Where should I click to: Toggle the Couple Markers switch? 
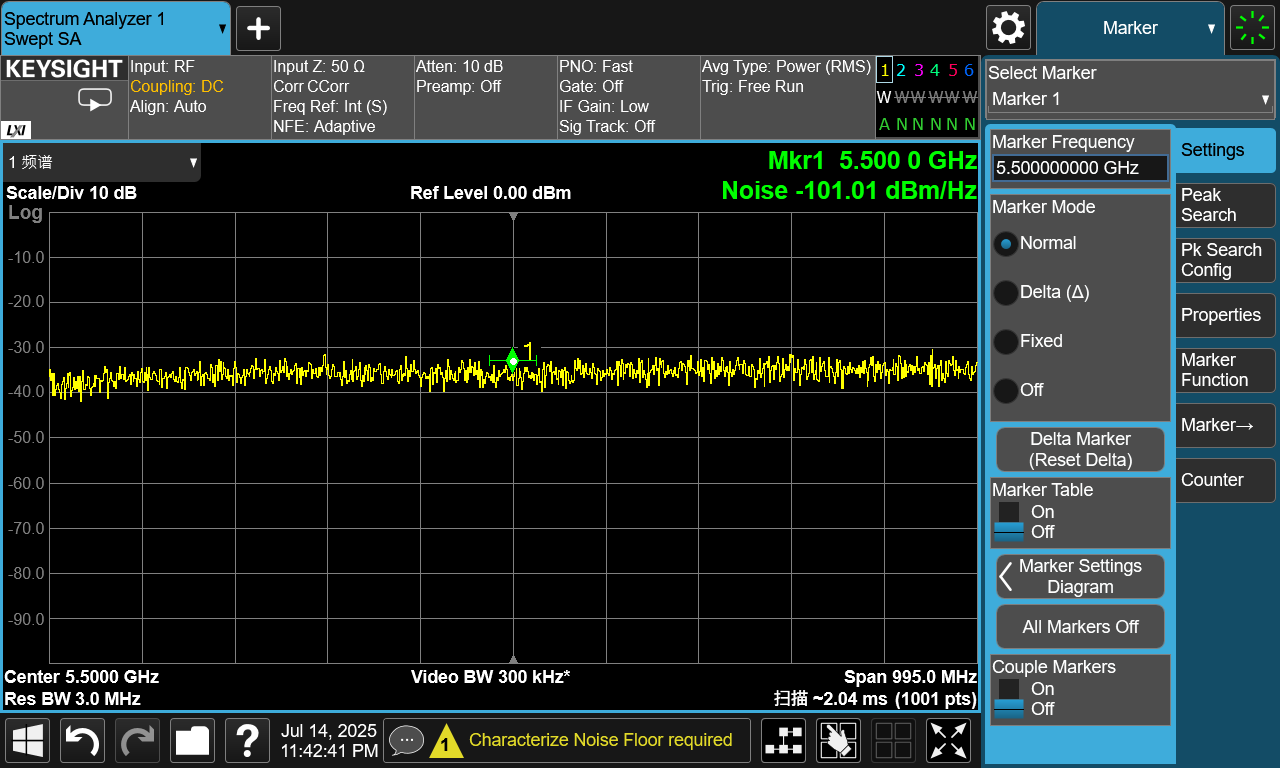[x=1009, y=698]
